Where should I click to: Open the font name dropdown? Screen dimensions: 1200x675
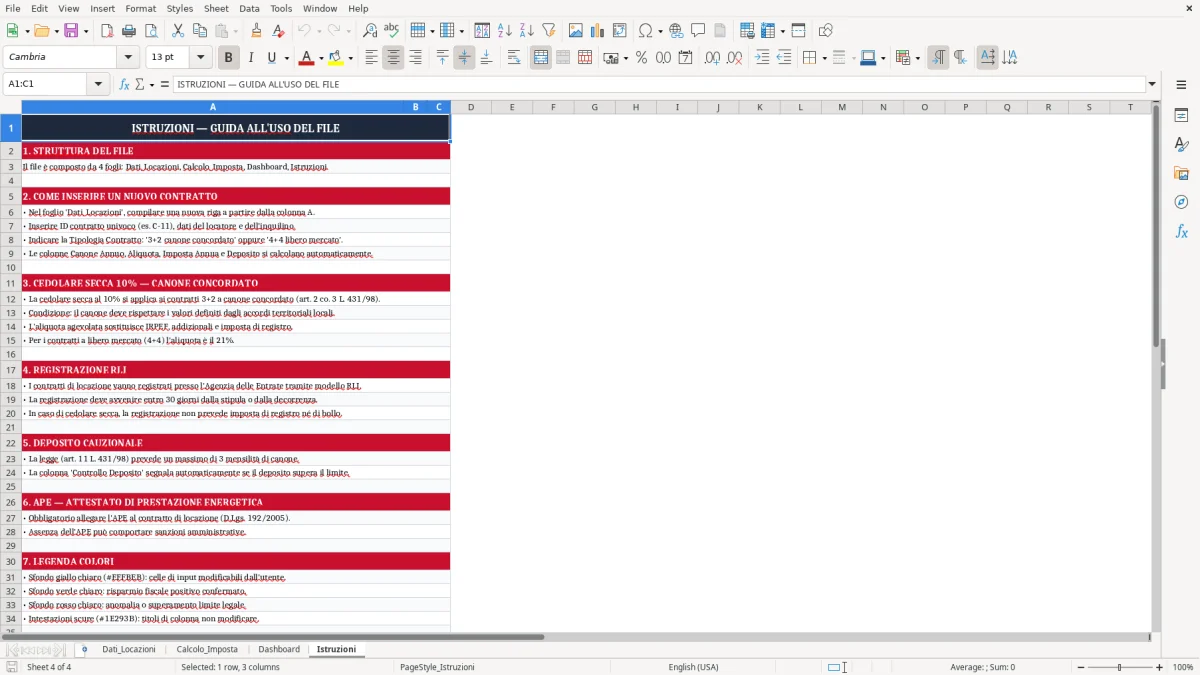point(128,58)
